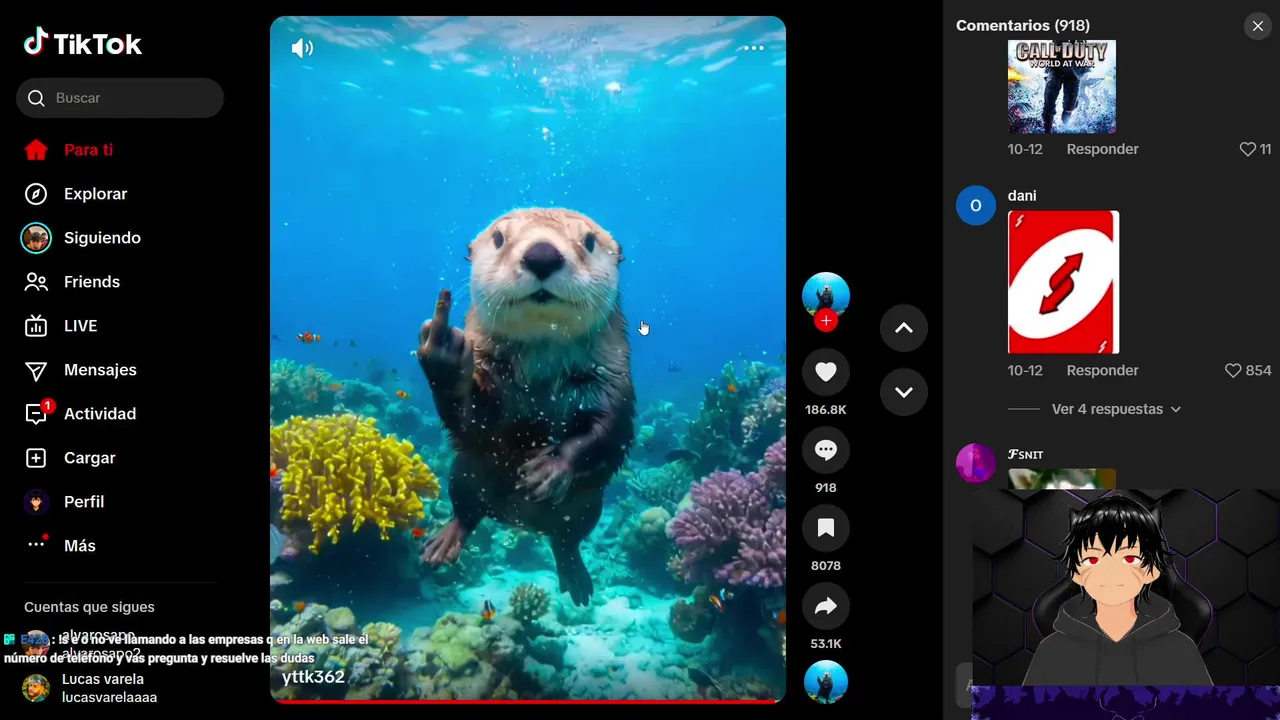Image resolution: width=1280 pixels, height=720 pixels.
Task: Close the Comentarios panel
Action: [x=1258, y=26]
